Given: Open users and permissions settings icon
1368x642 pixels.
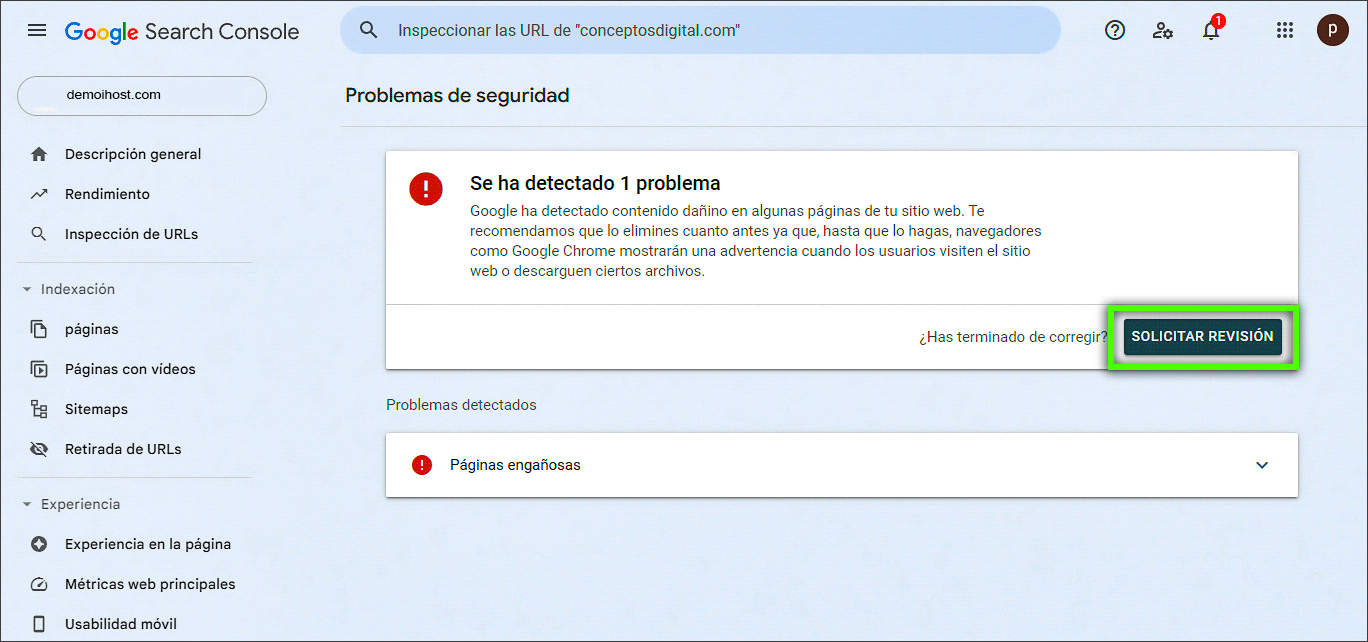Looking at the screenshot, I should tap(1162, 31).
